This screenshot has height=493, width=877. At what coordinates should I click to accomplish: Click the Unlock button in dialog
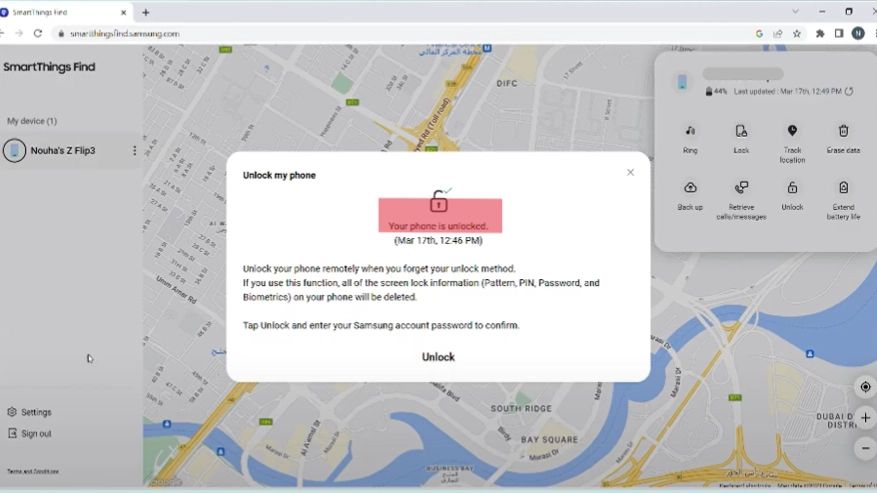click(438, 357)
